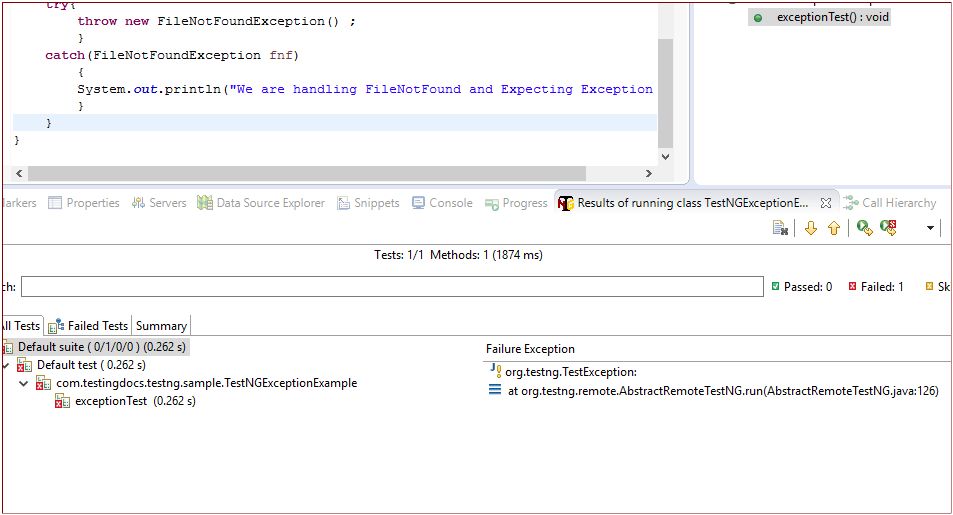Viewport: 953px width, 515px height.
Task: Switch to the Servers tab
Action: [159, 203]
